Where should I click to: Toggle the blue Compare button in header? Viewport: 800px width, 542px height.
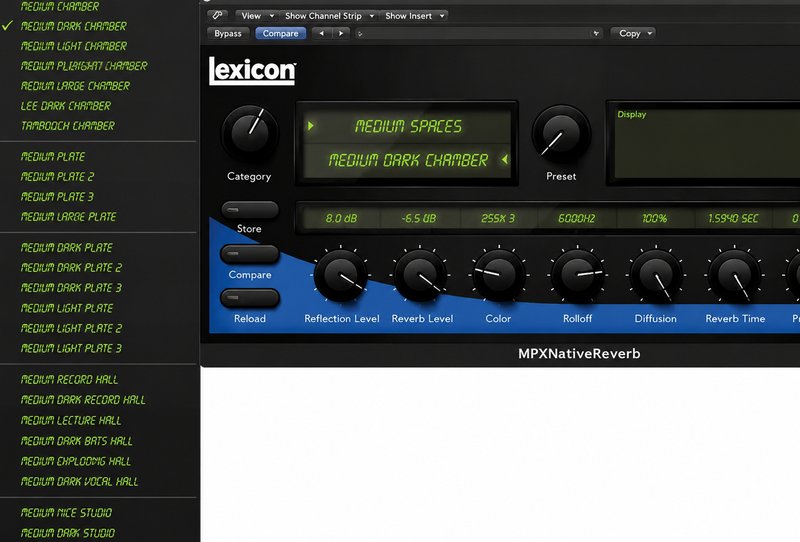(280, 33)
